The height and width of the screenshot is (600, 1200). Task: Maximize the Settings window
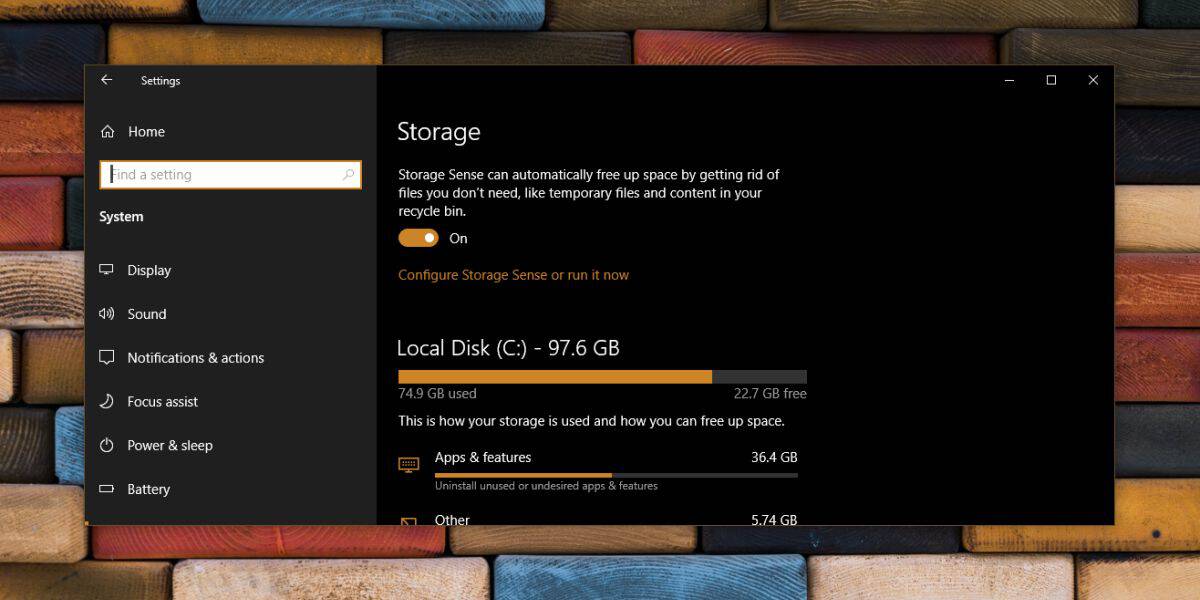[1051, 80]
